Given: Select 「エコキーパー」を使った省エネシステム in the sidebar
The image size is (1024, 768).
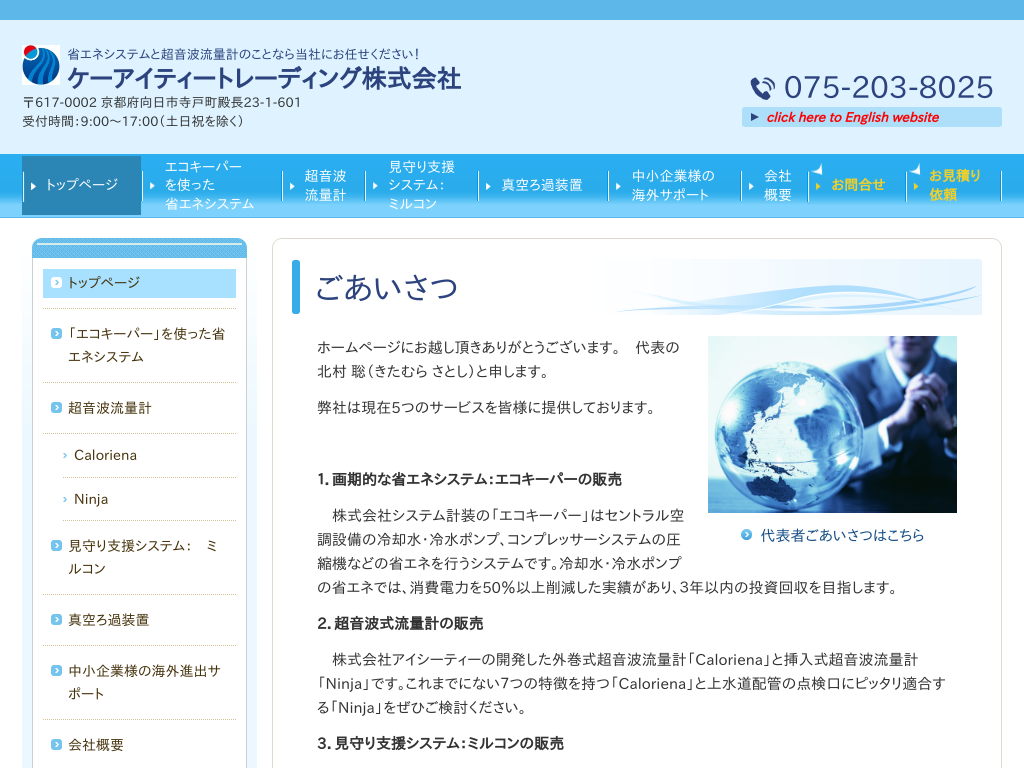Looking at the screenshot, I should (138, 345).
